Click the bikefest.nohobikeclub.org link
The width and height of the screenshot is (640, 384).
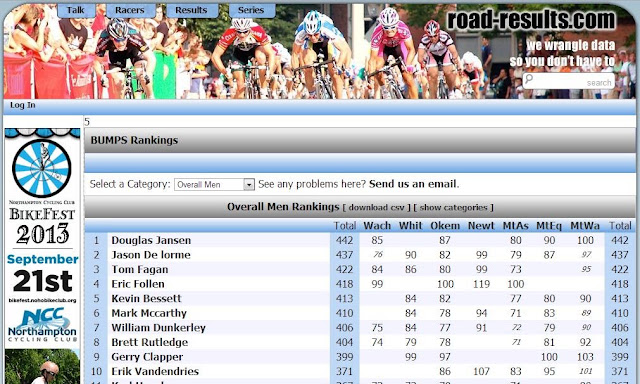(42, 300)
